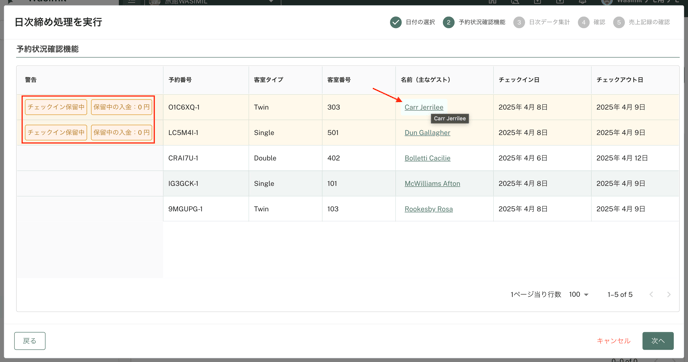Click the キャンセル button
Screen dimensions: 688x362
coord(613,341)
